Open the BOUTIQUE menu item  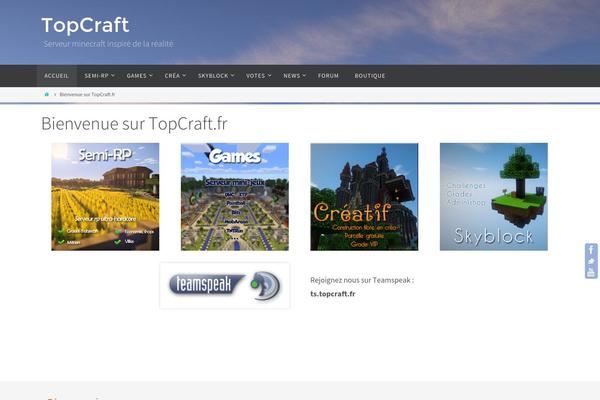370,76
